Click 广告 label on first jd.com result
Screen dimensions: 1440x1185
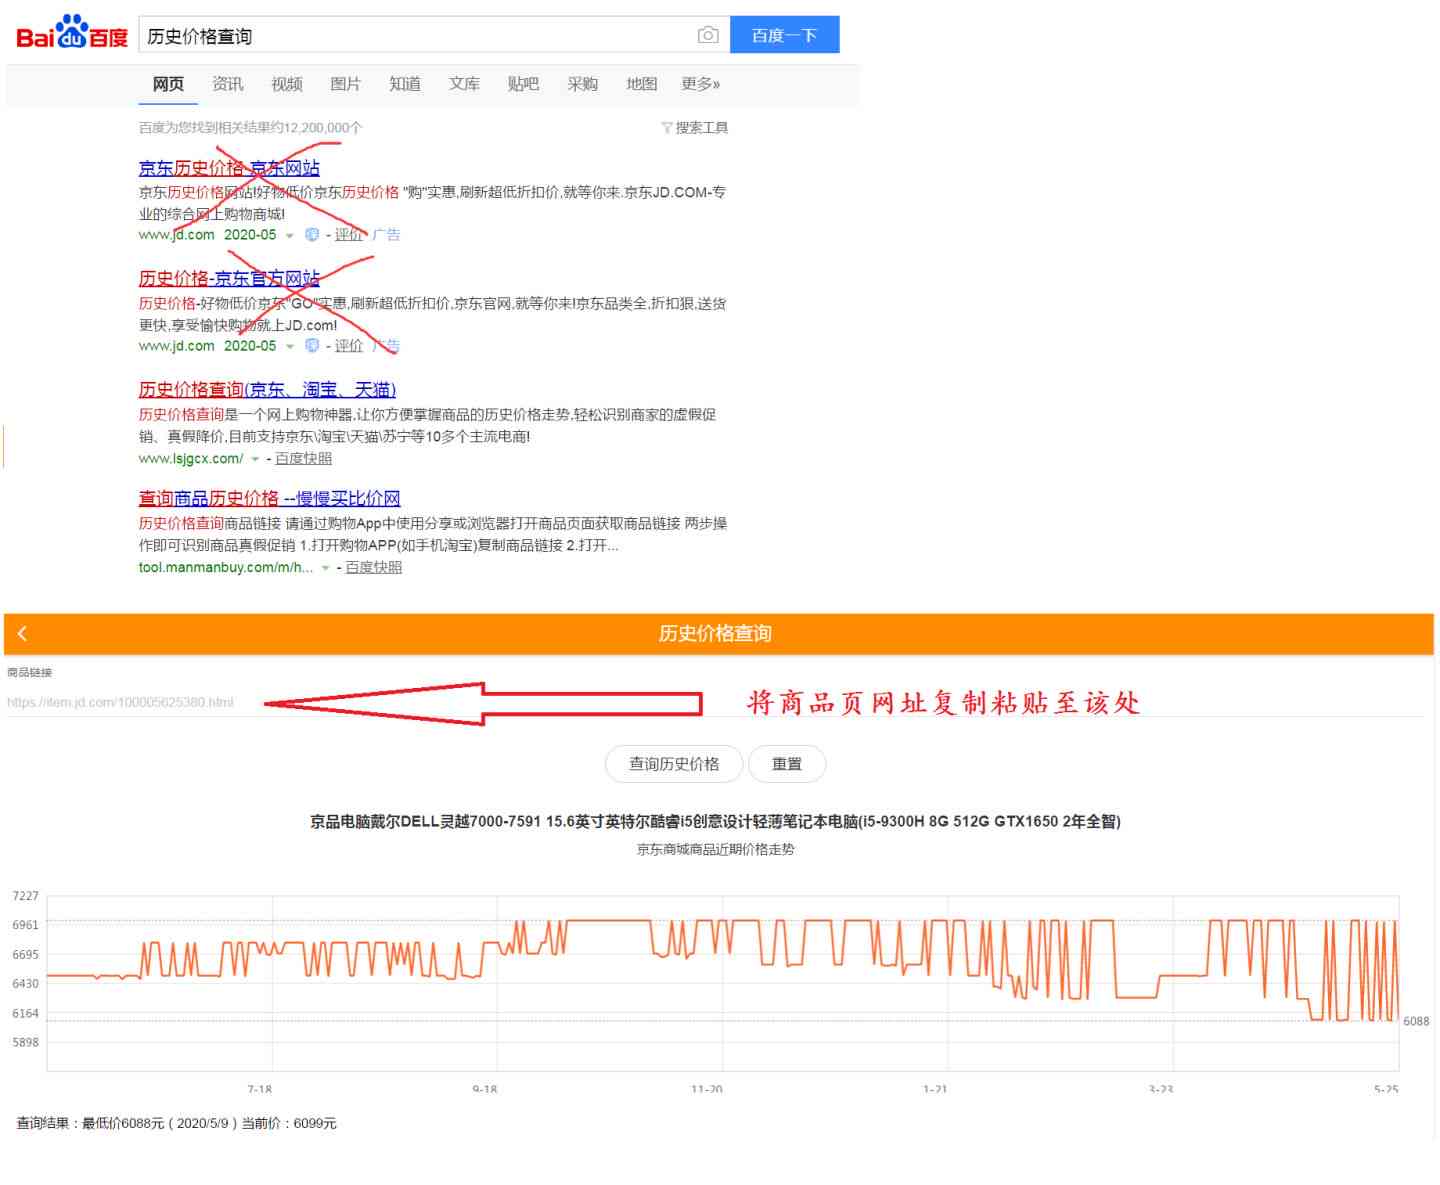click(387, 235)
